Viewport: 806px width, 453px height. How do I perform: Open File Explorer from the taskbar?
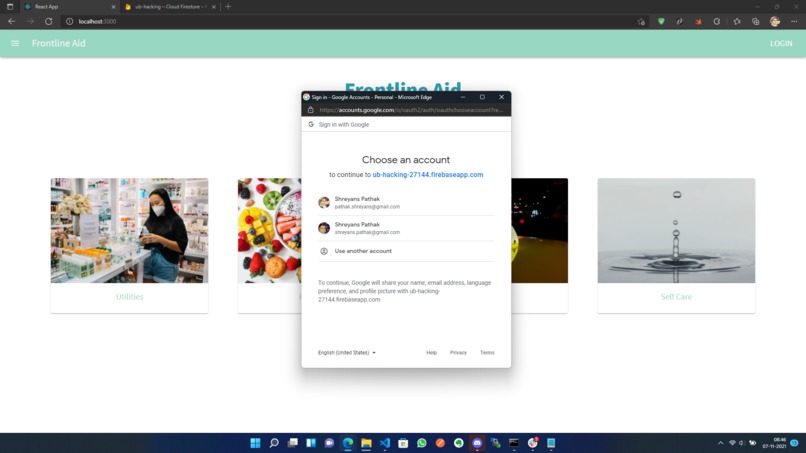(367, 443)
